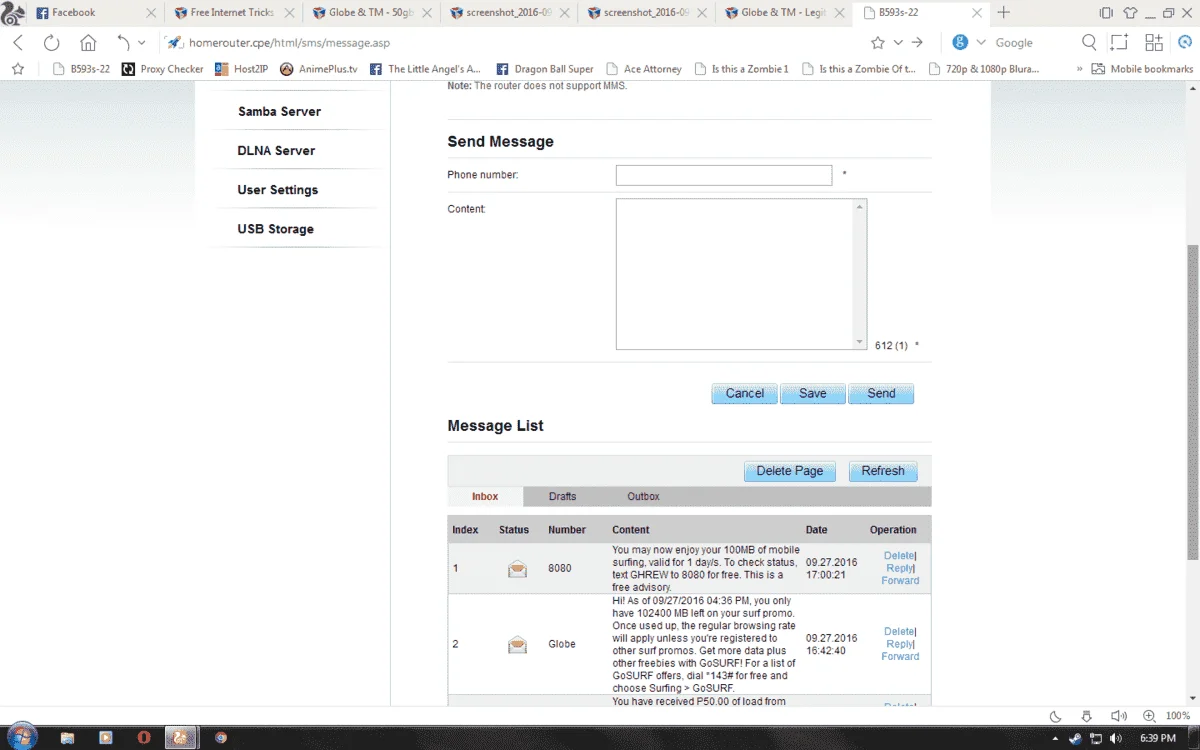Click the envelope icon for Globe message
Screen dimensions: 1200x750
[x=517, y=644]
